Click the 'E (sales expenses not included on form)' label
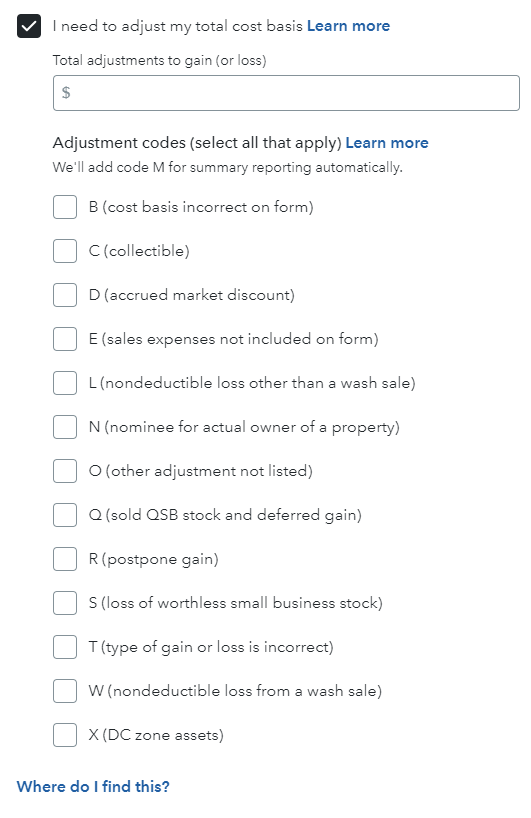The width and height of the screenshot is (531, 818). 233,339
